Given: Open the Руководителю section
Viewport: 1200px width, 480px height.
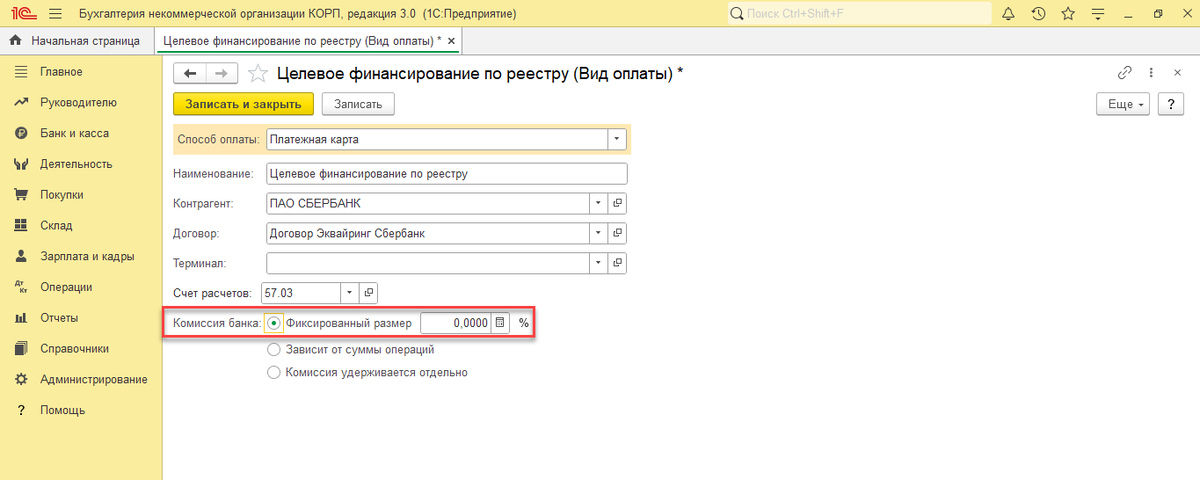Looking at the screenshot, I should (x=78, y=102).
